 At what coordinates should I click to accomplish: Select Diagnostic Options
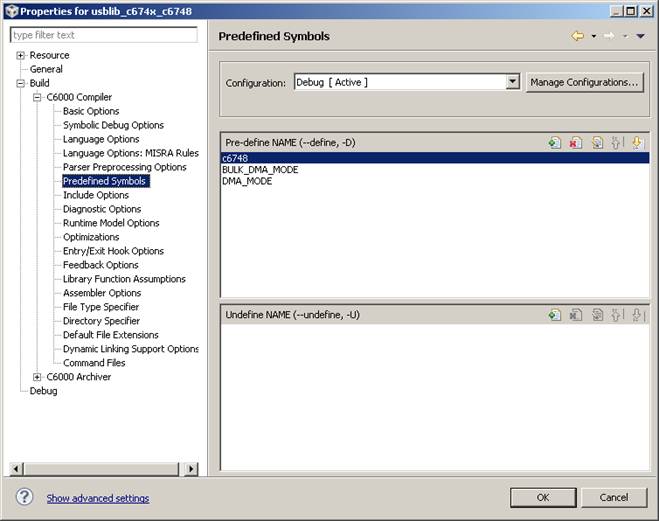102,209
